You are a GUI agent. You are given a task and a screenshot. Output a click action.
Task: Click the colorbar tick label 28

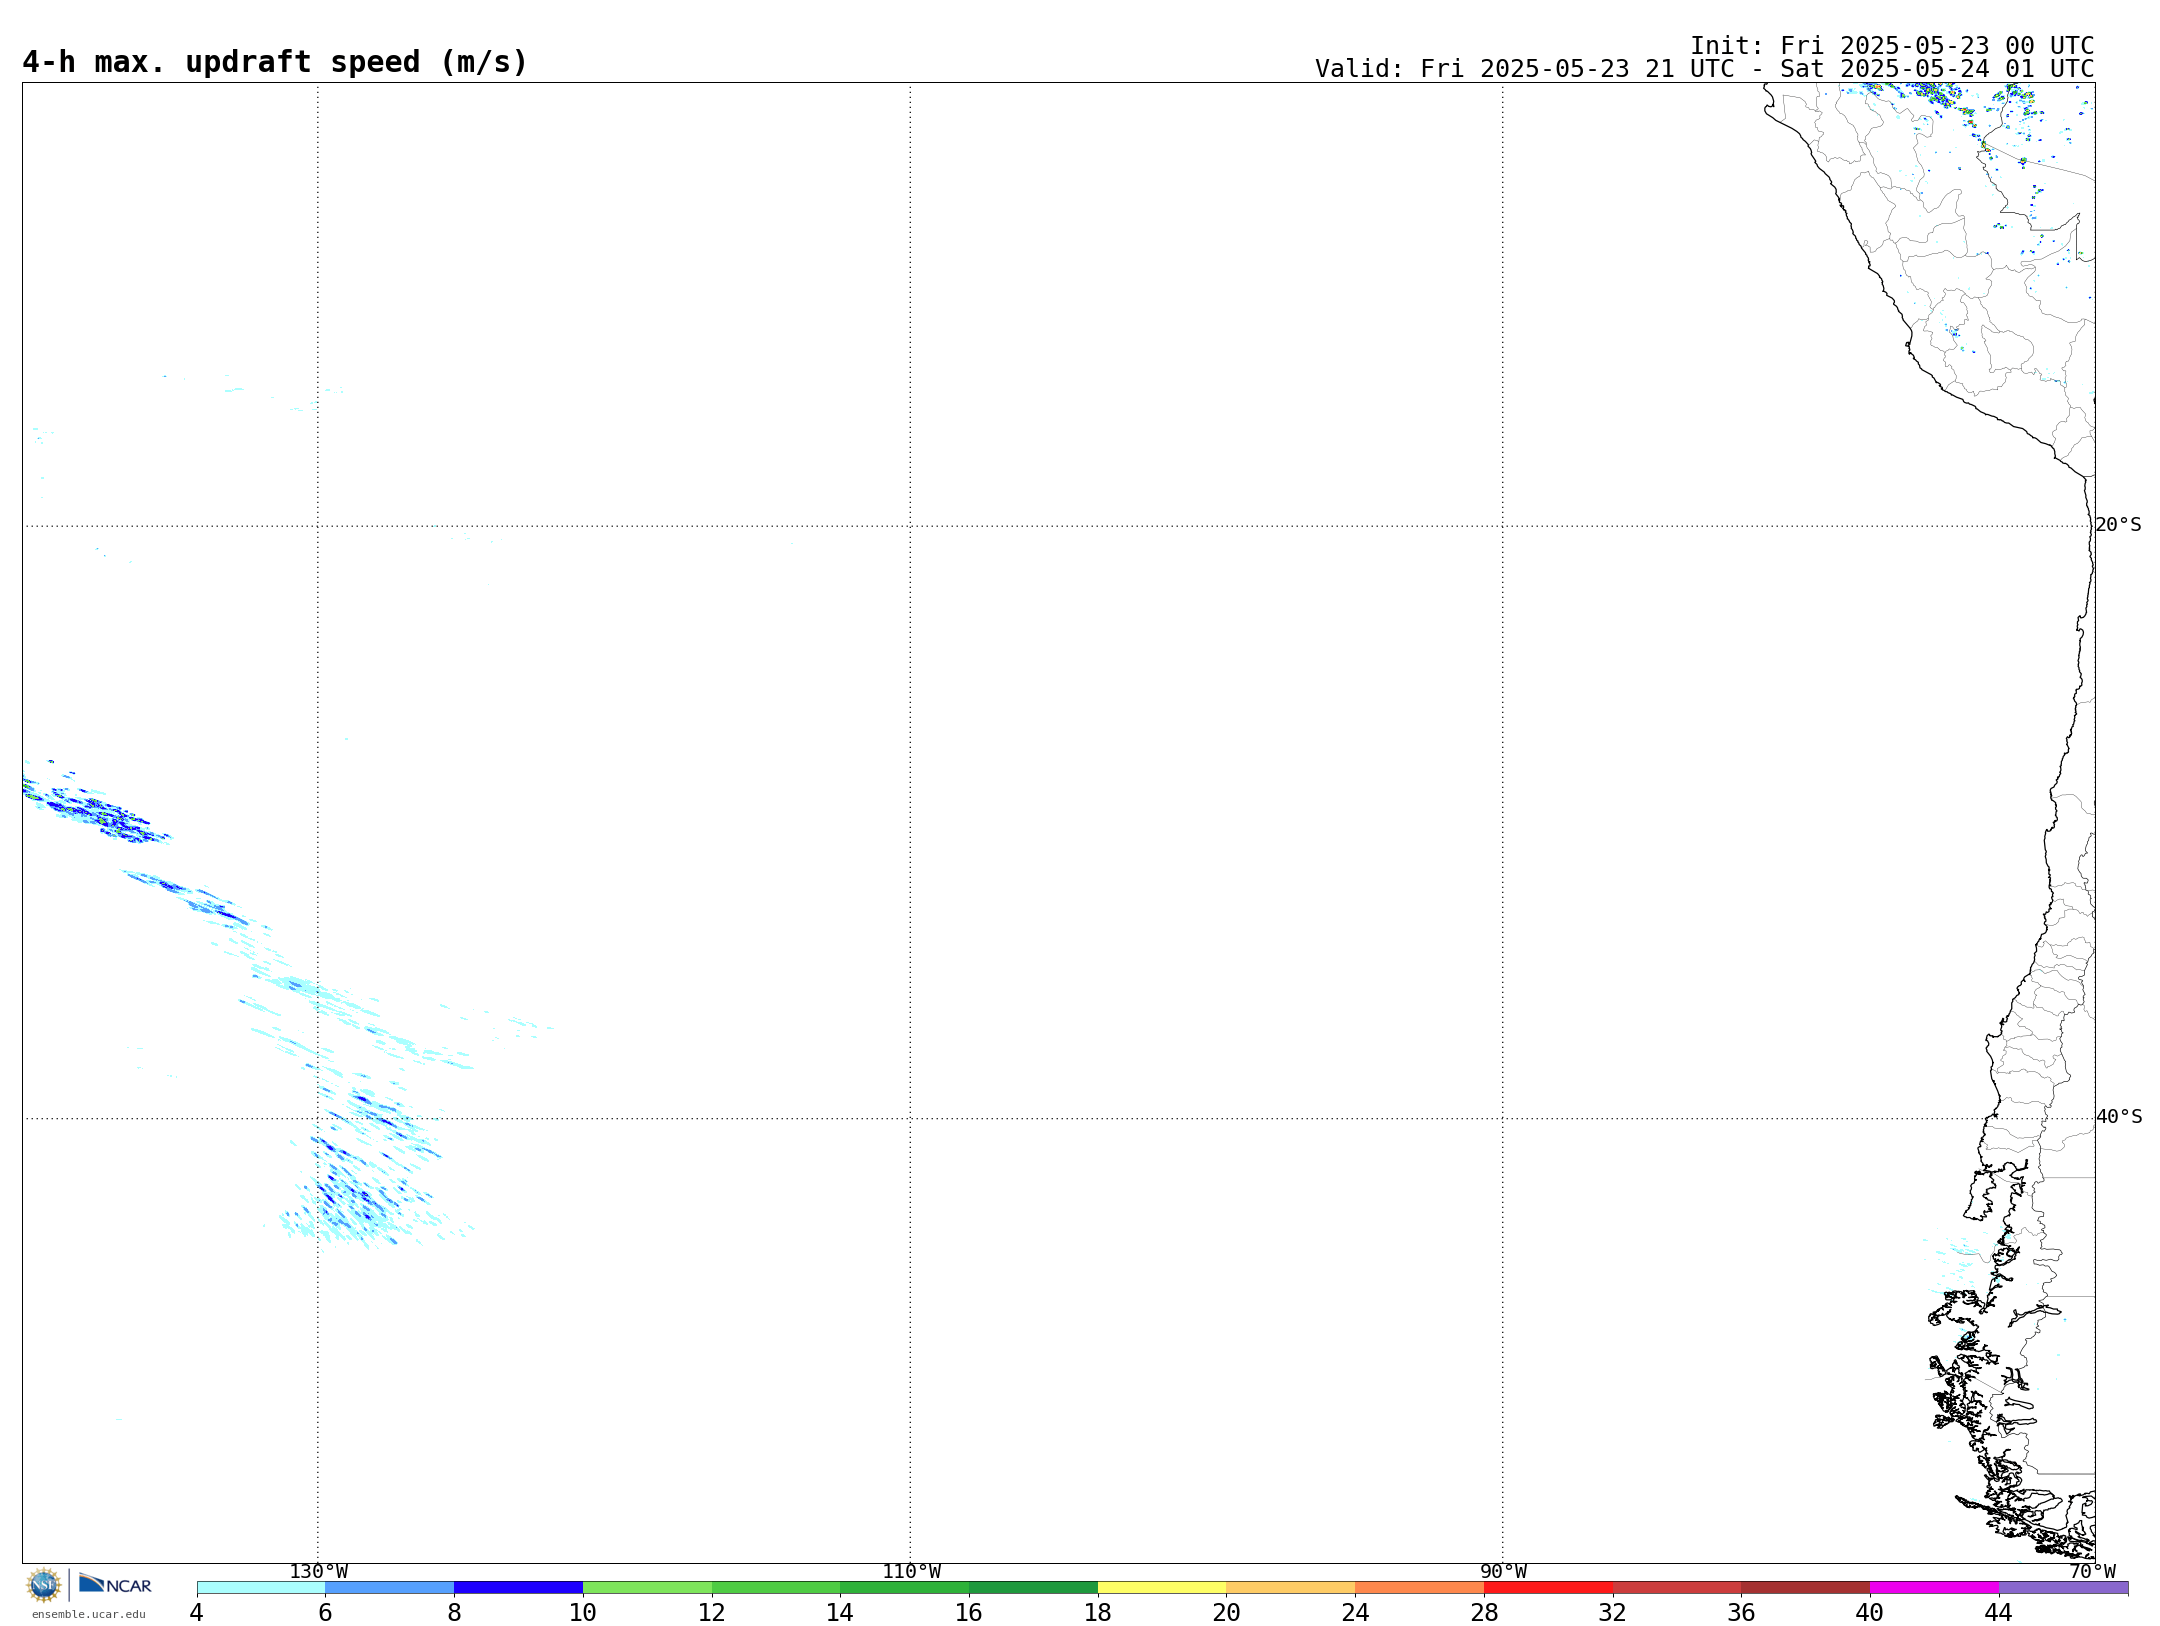(x=1484, y=1613)
